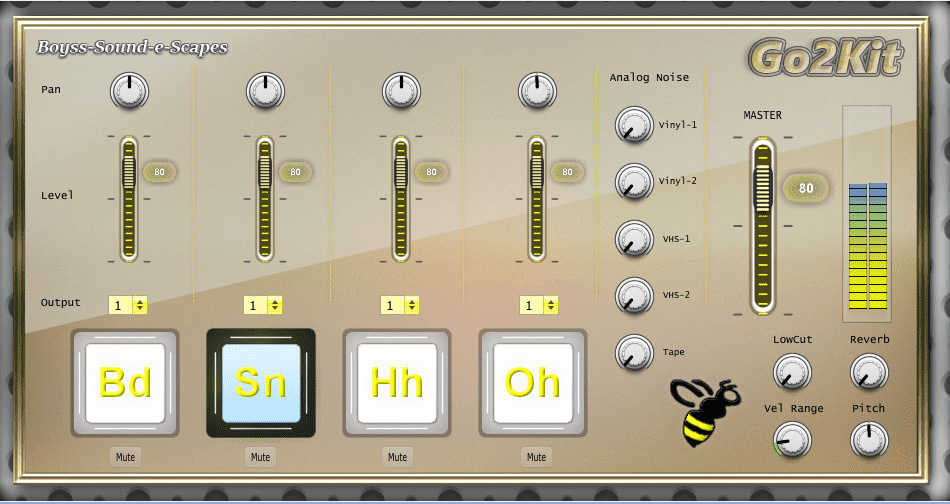Adjust the Vinyl-2 noise knob

coord(634,181)
